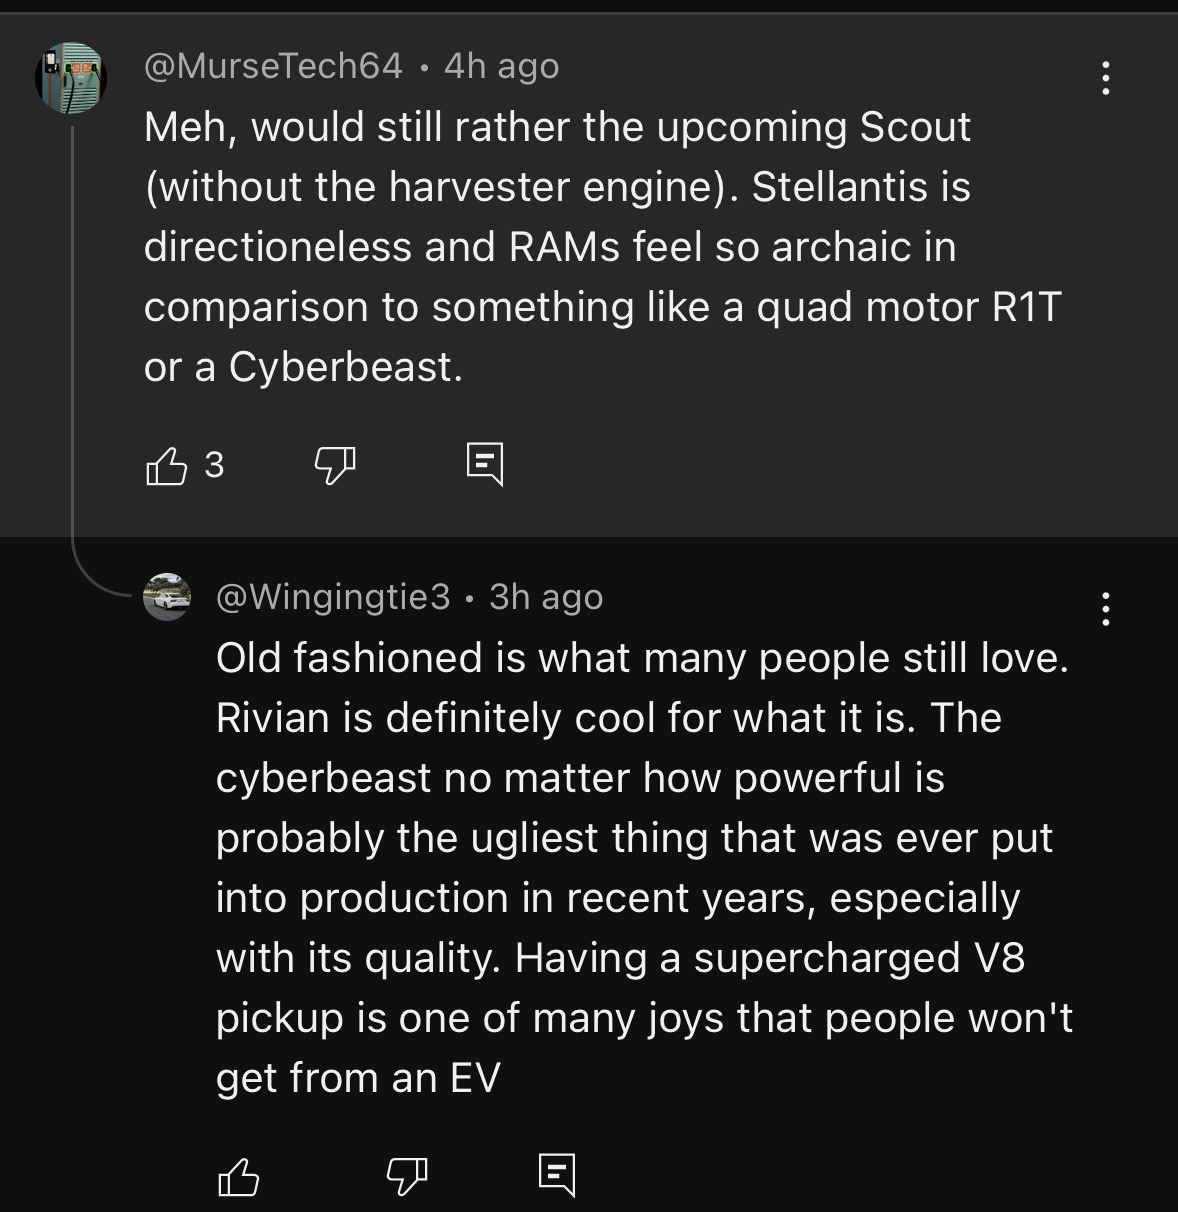
Task: Click the "3h ago" reply timestamp
Action: pyautogui.click(x=546, y=597)
